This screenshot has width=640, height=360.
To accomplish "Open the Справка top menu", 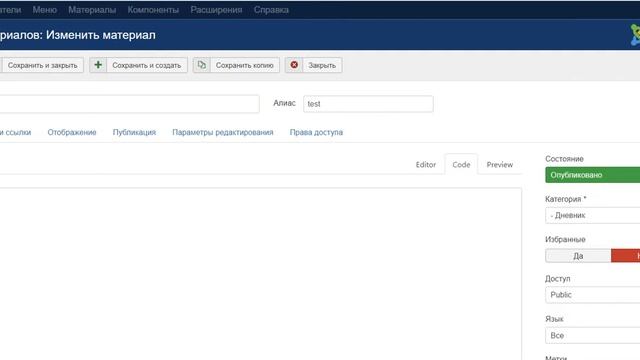I will click(x=271, y=10).
